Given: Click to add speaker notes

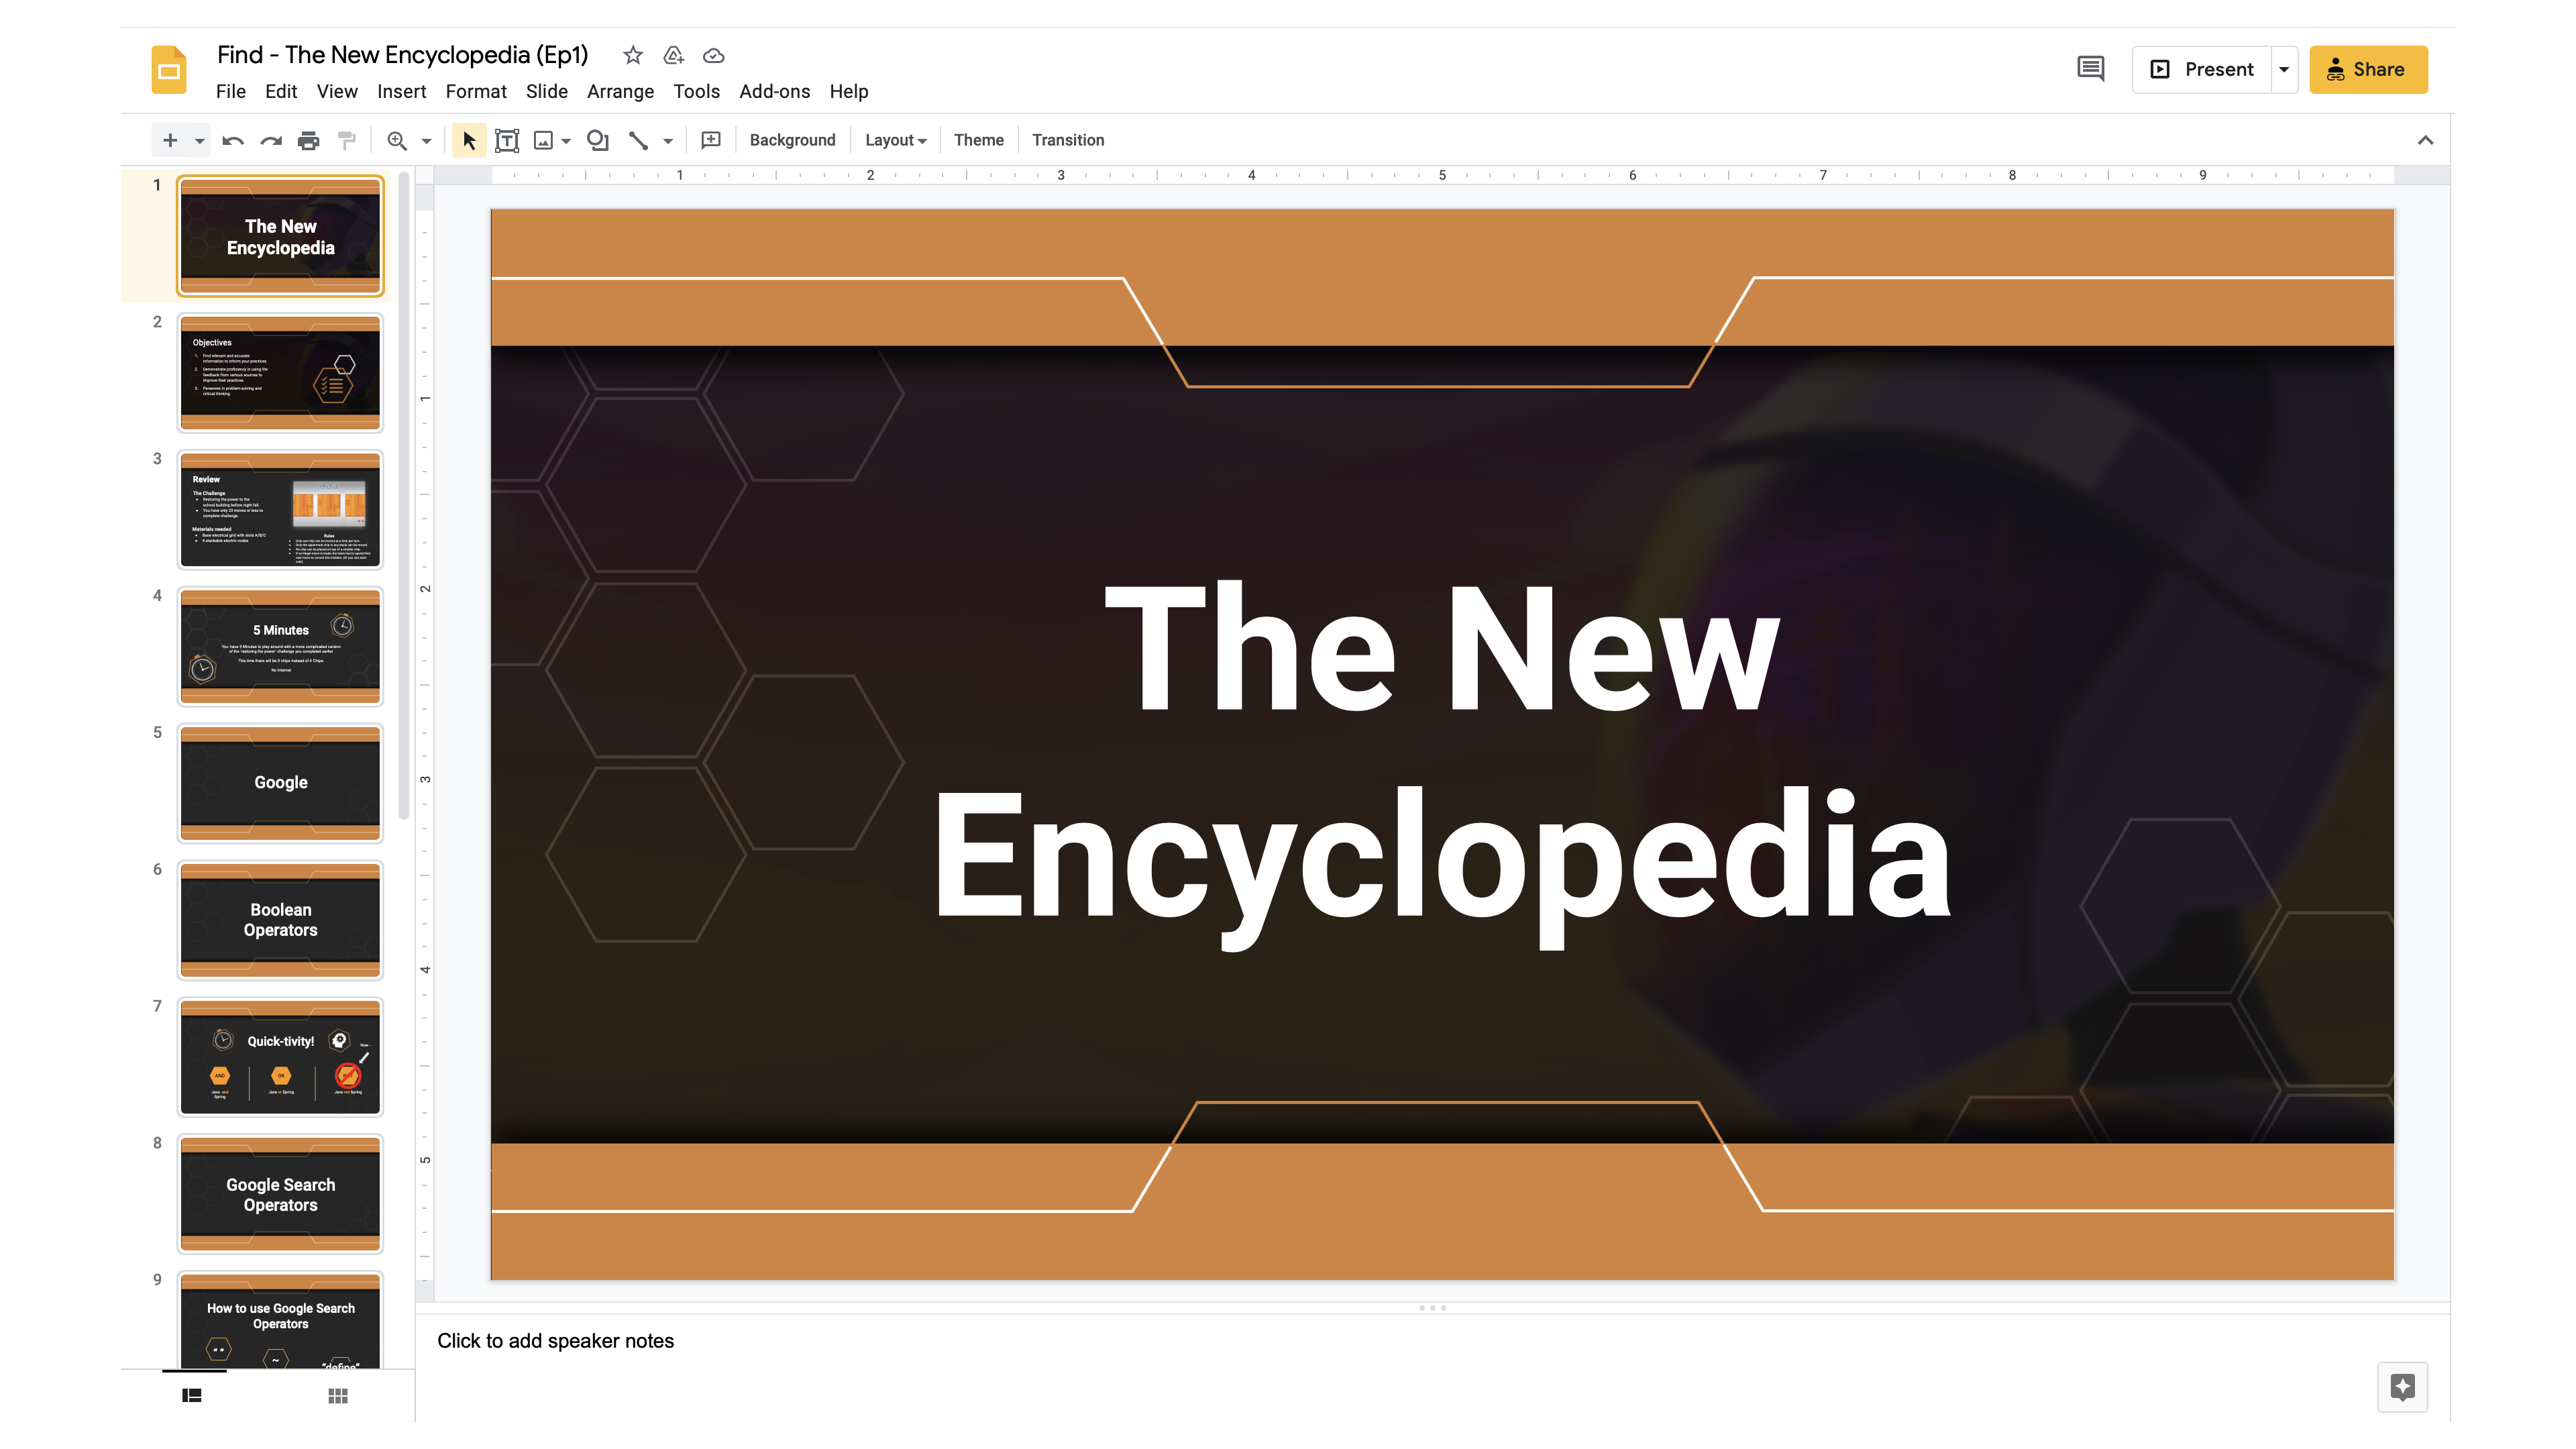Looking at the screenshot, I should point(555,1341).
